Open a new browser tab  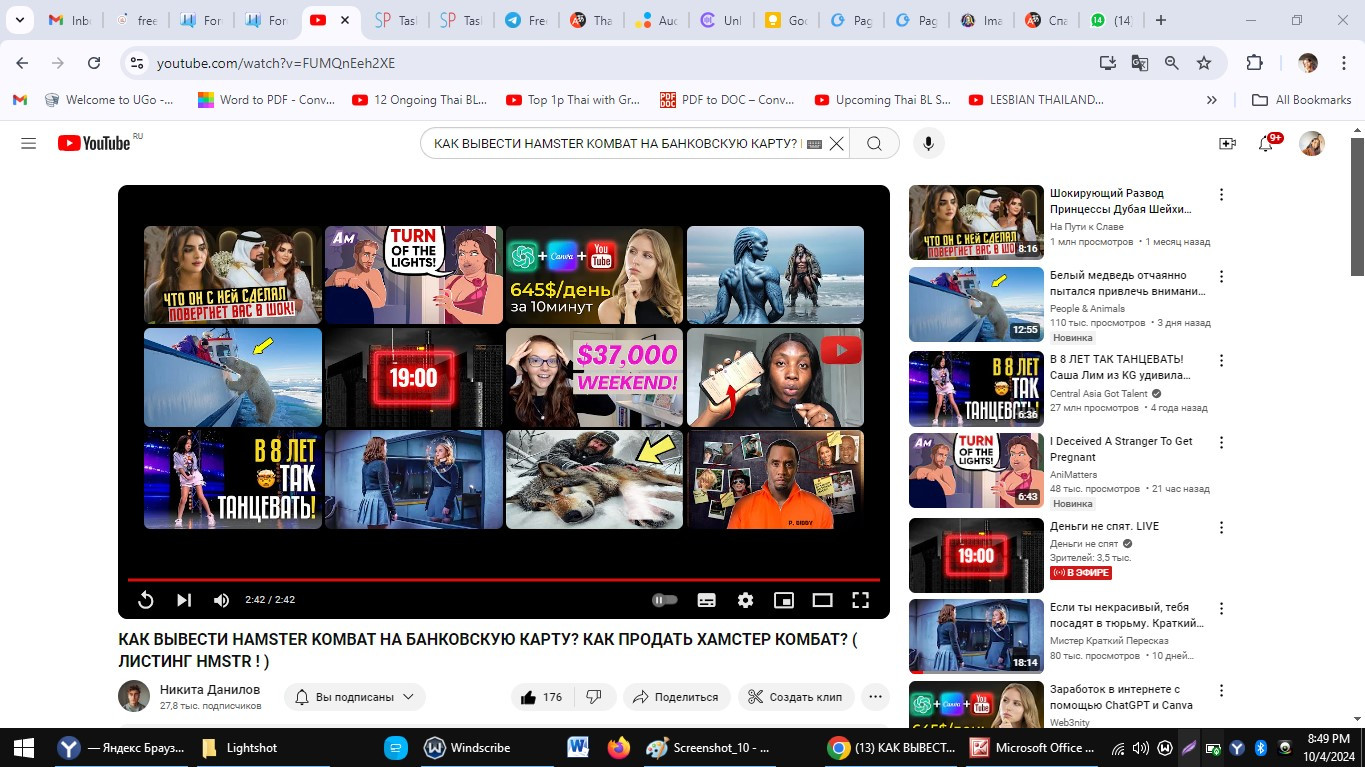[x=1161, y=20]
